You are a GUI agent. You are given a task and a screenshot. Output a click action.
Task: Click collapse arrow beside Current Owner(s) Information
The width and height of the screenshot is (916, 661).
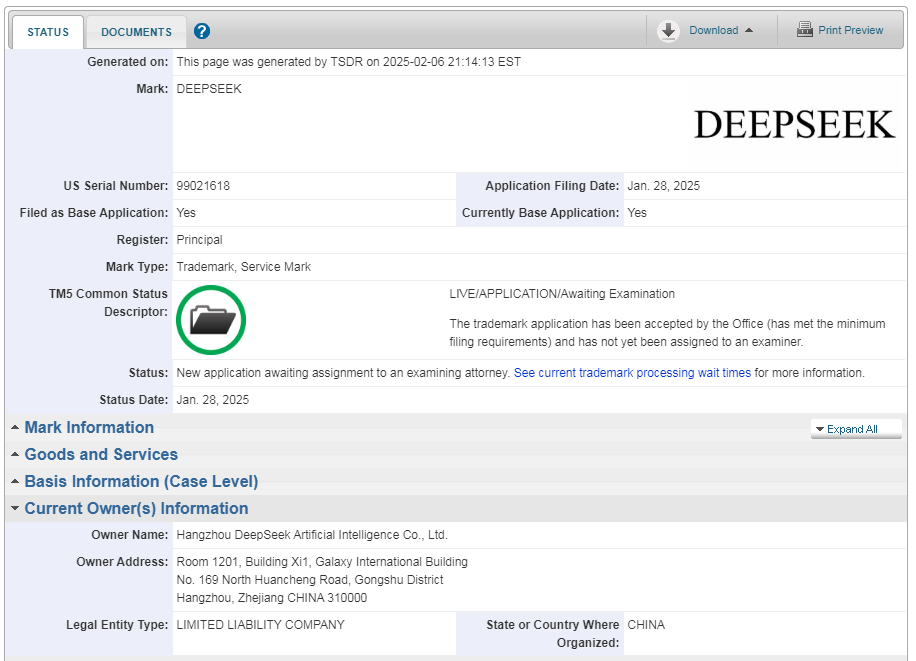tap(15, 509)
